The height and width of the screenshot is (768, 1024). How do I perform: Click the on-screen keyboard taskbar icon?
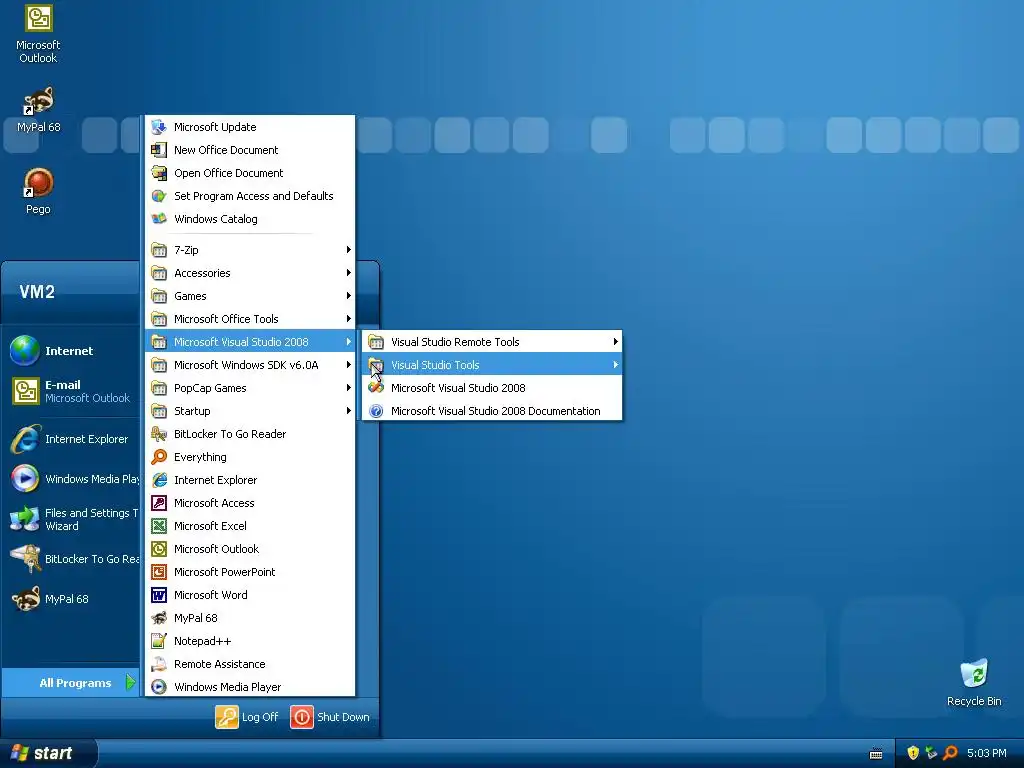tap(876, 754)
